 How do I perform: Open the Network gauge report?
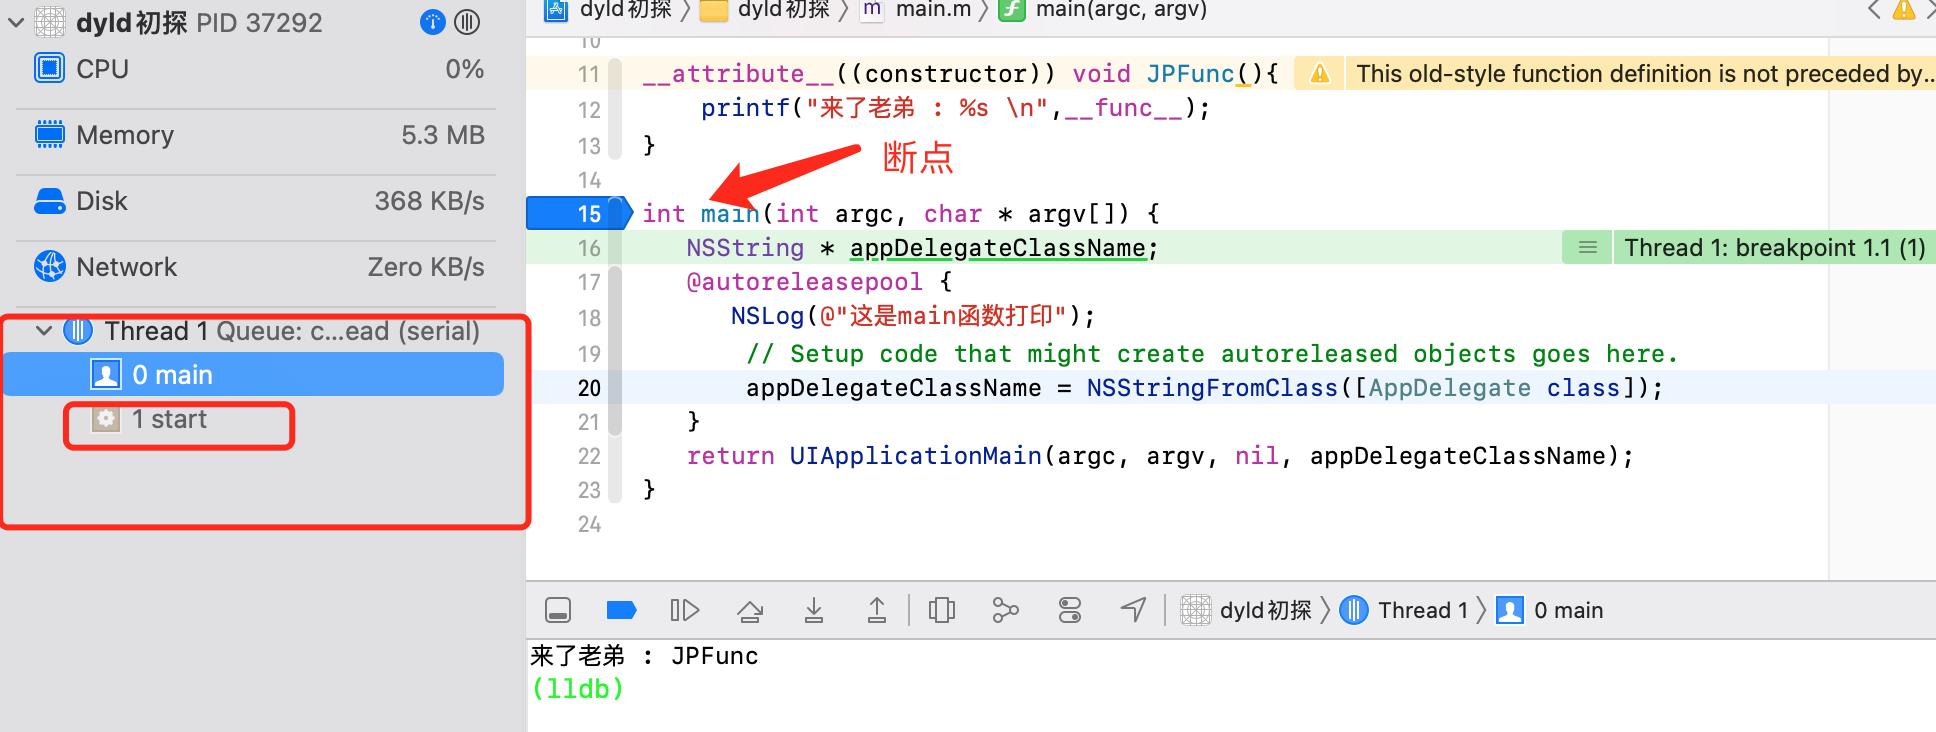click(x=259, y=267)
